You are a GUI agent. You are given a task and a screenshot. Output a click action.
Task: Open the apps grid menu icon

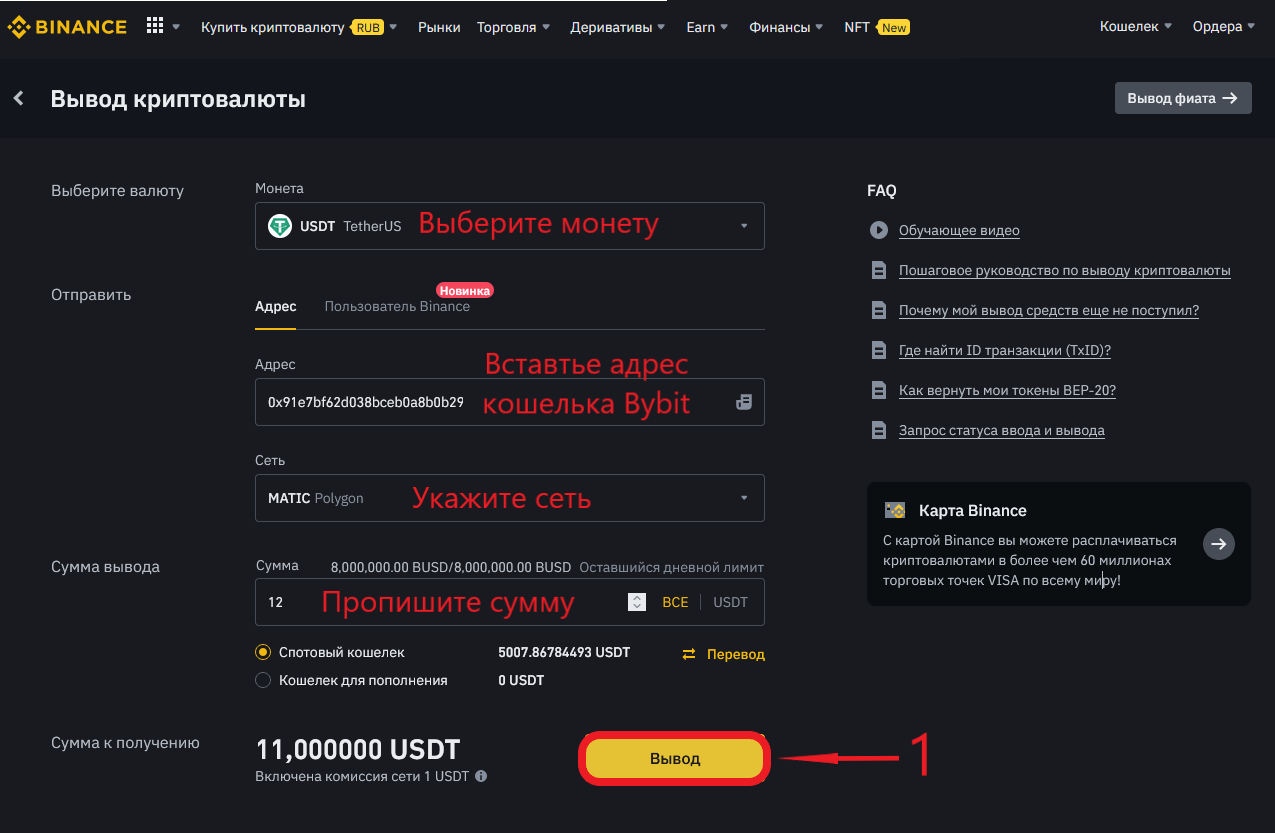[155, 27]
